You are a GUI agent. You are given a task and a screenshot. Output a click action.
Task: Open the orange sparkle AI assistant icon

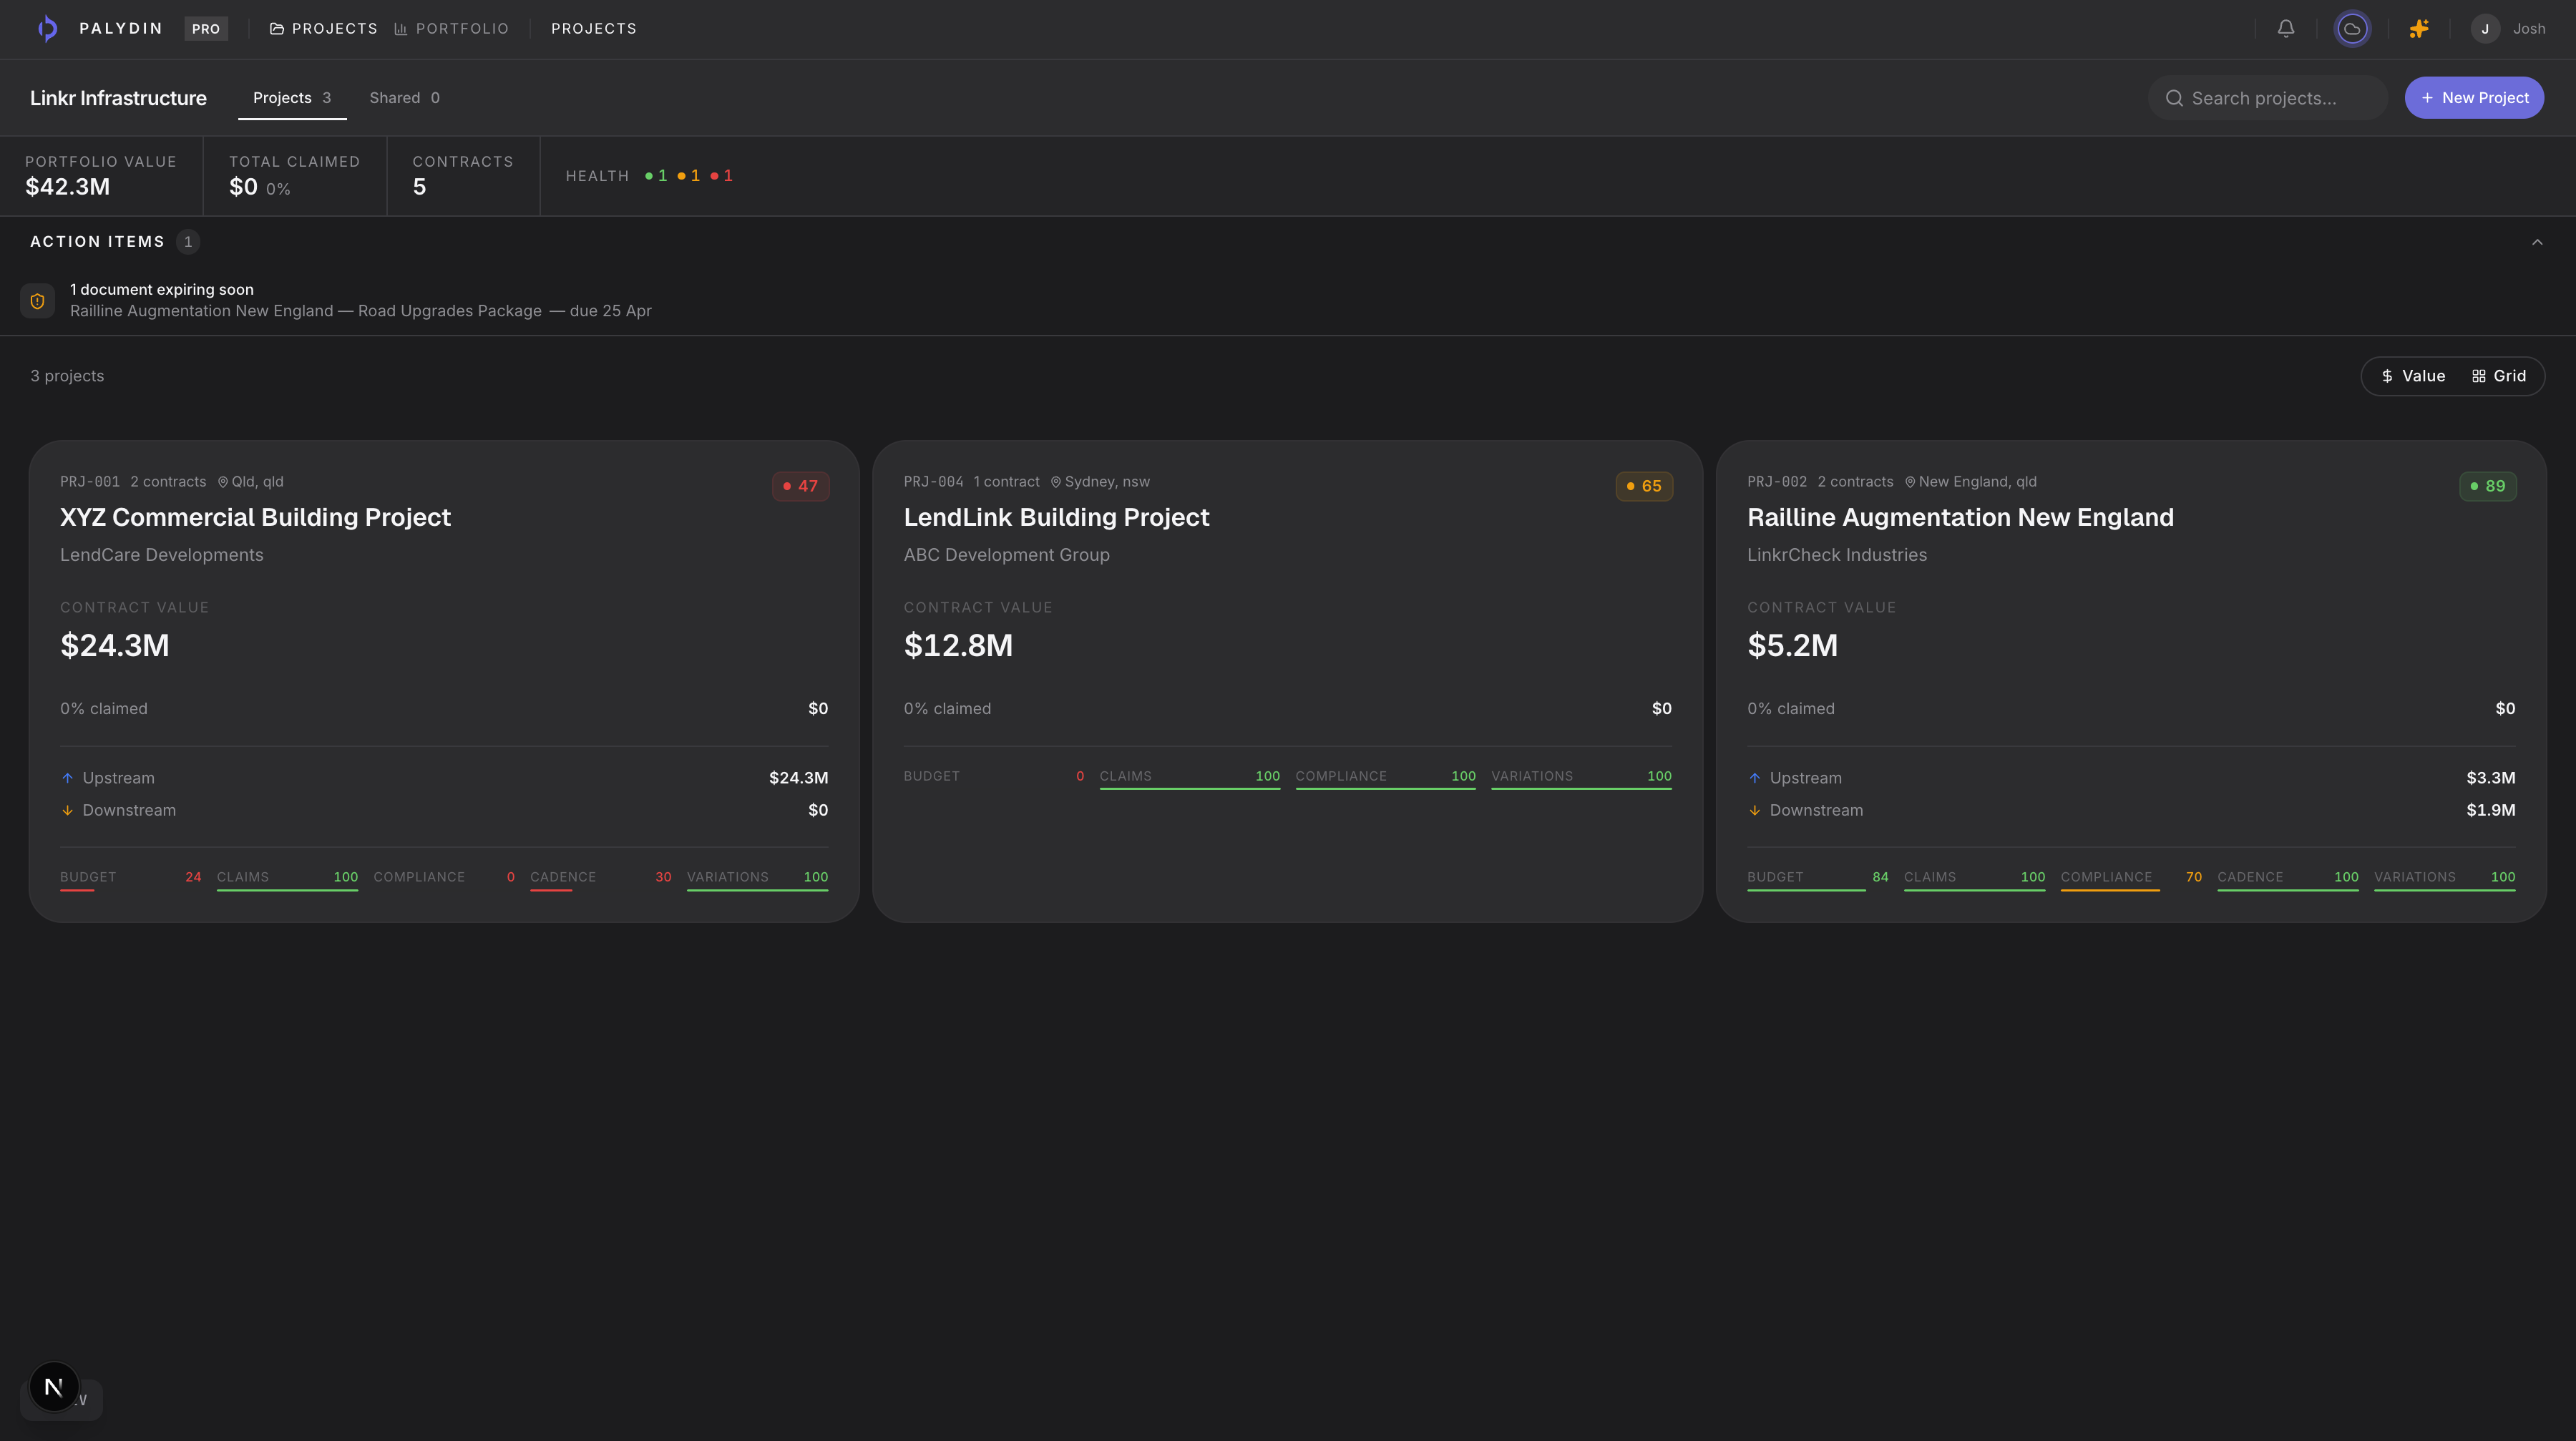(2418, 28)
